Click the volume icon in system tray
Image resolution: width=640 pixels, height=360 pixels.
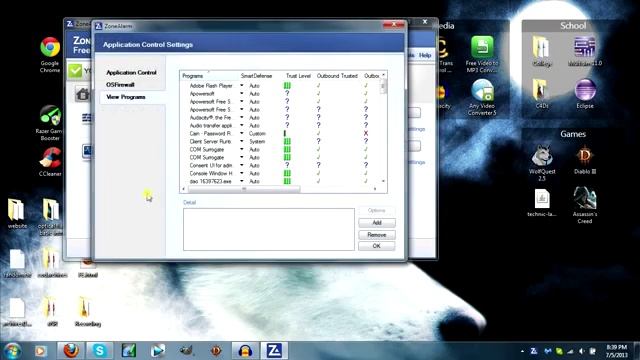point(582,351)
